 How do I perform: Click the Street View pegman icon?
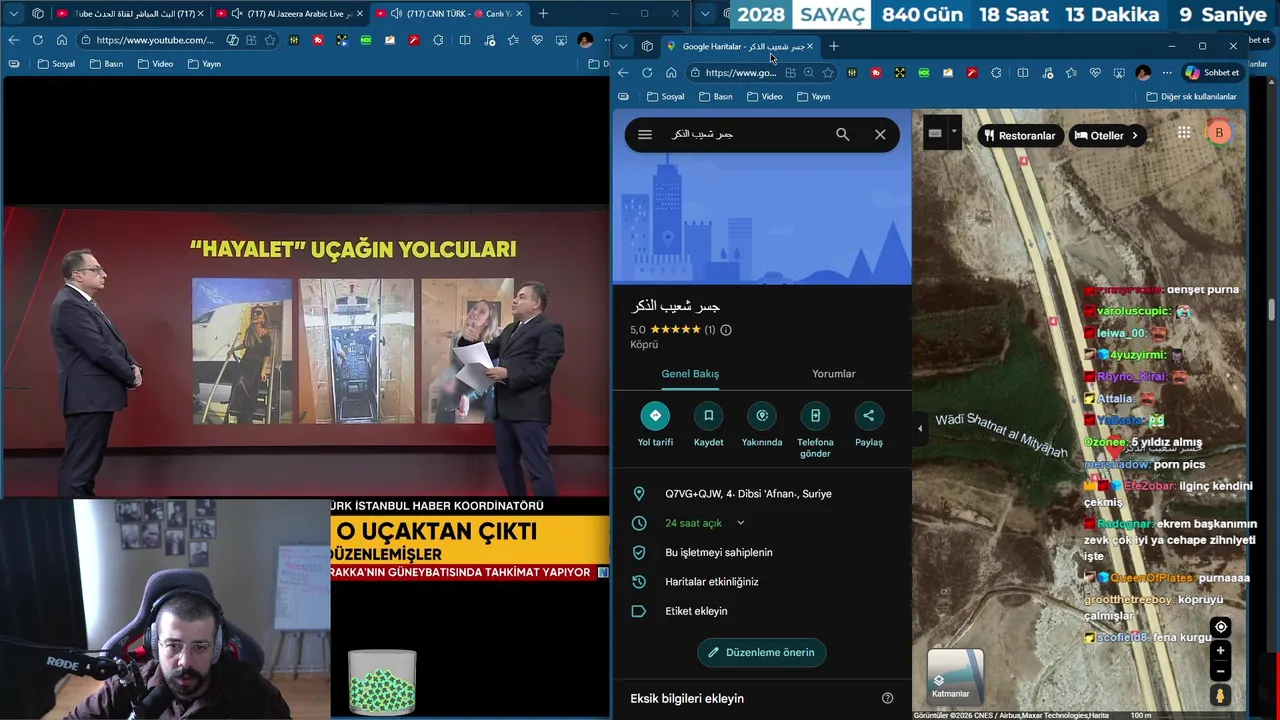[x=1220, y=695]
